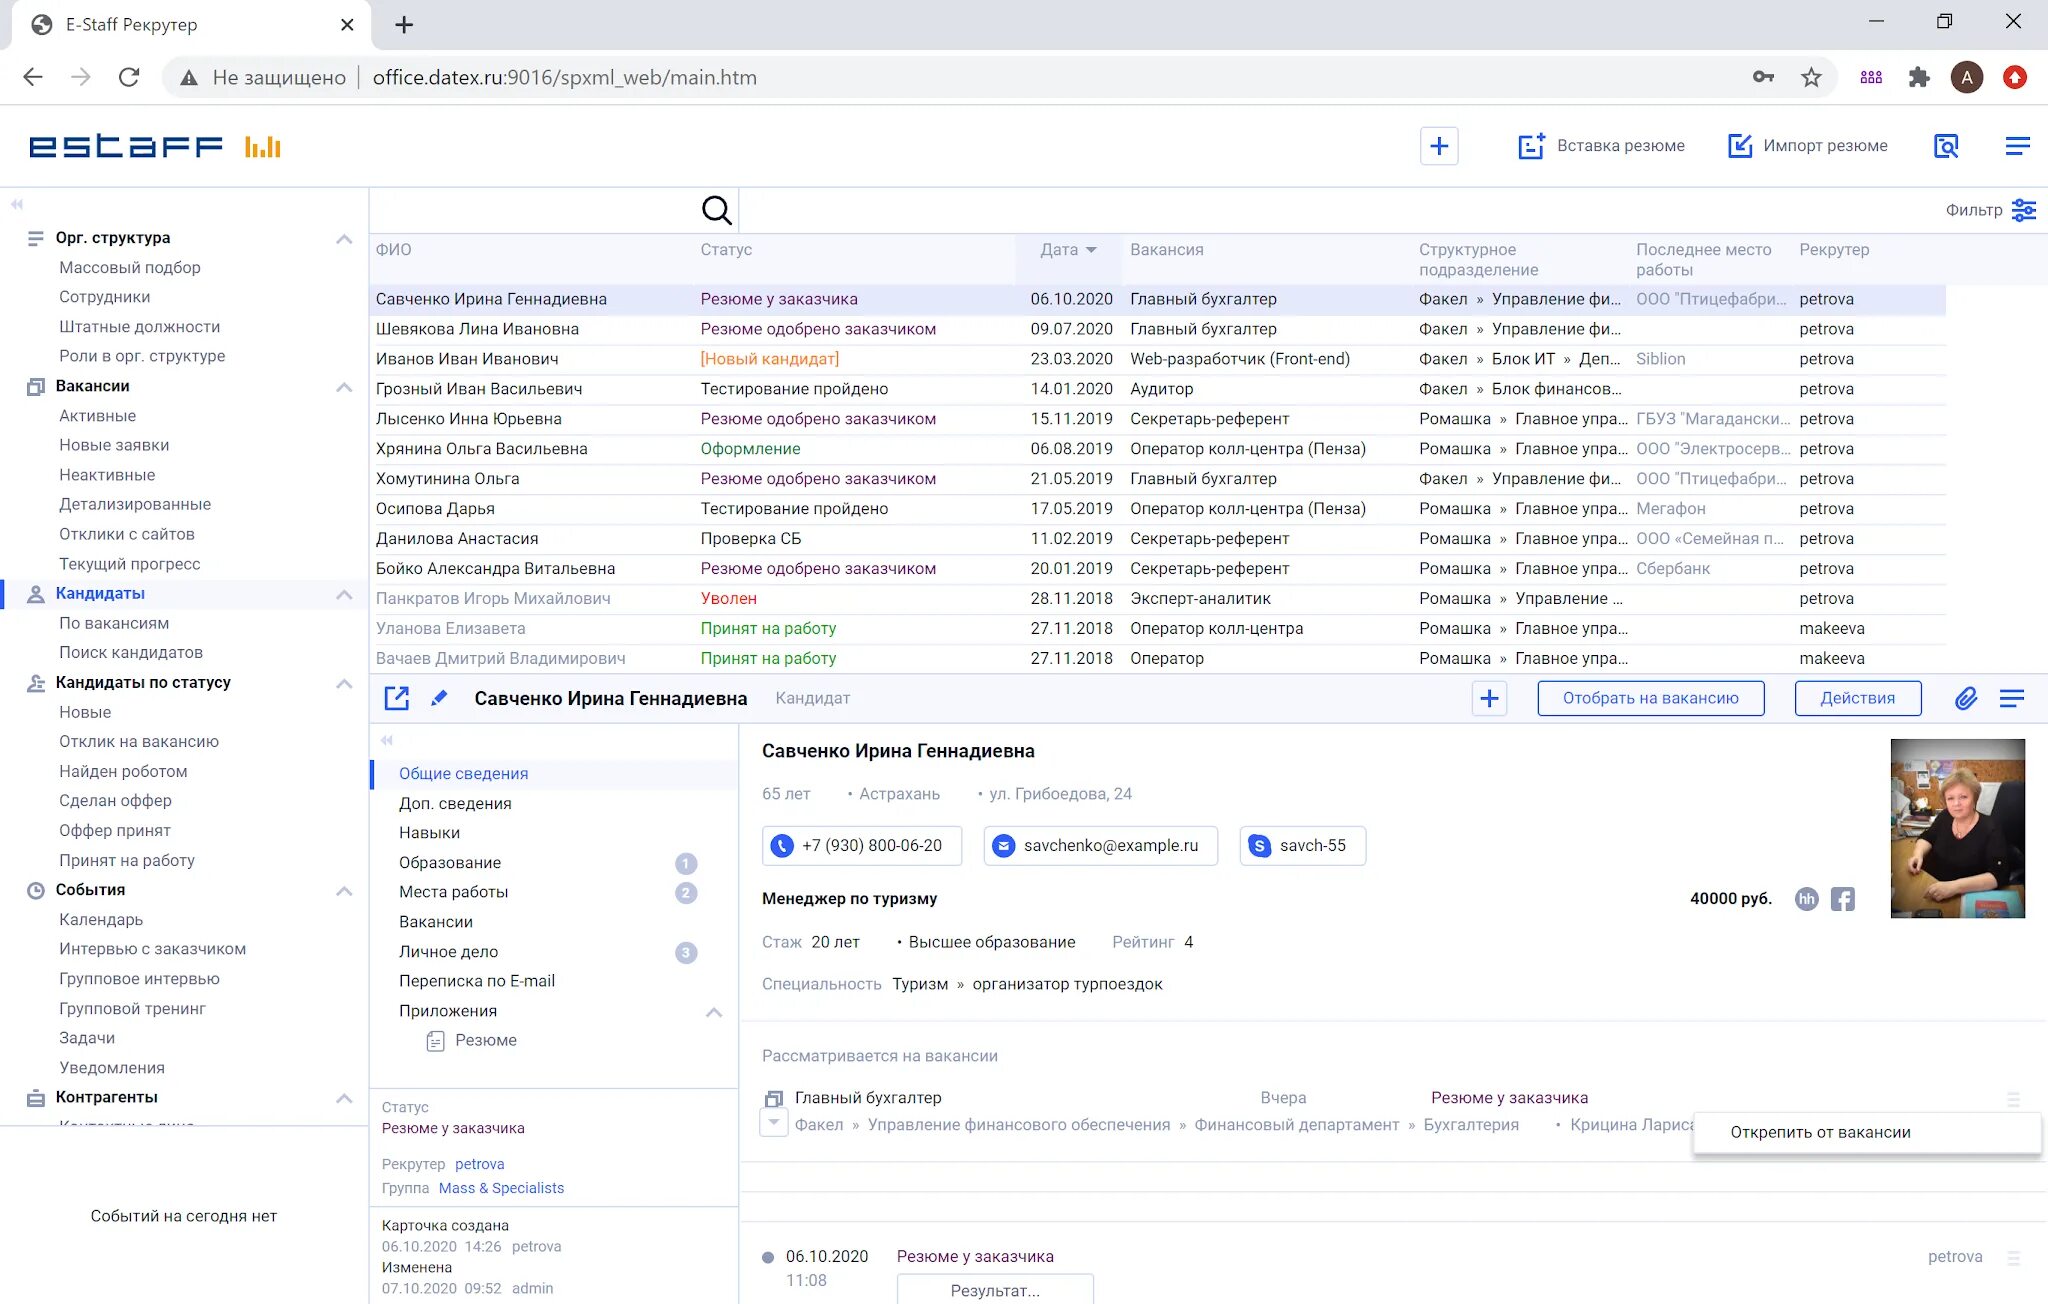Collapse the Приложения section chevron

coord(714,1012)
